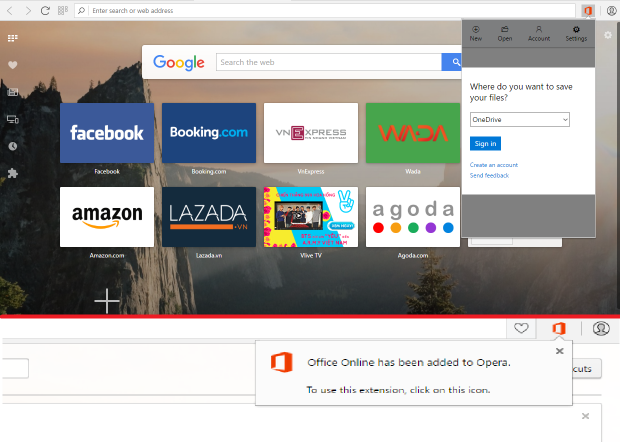This screenshot has height=442, width=620.
Task: Click the Office Online extension icon in the address bar
Action: [588, 10]
